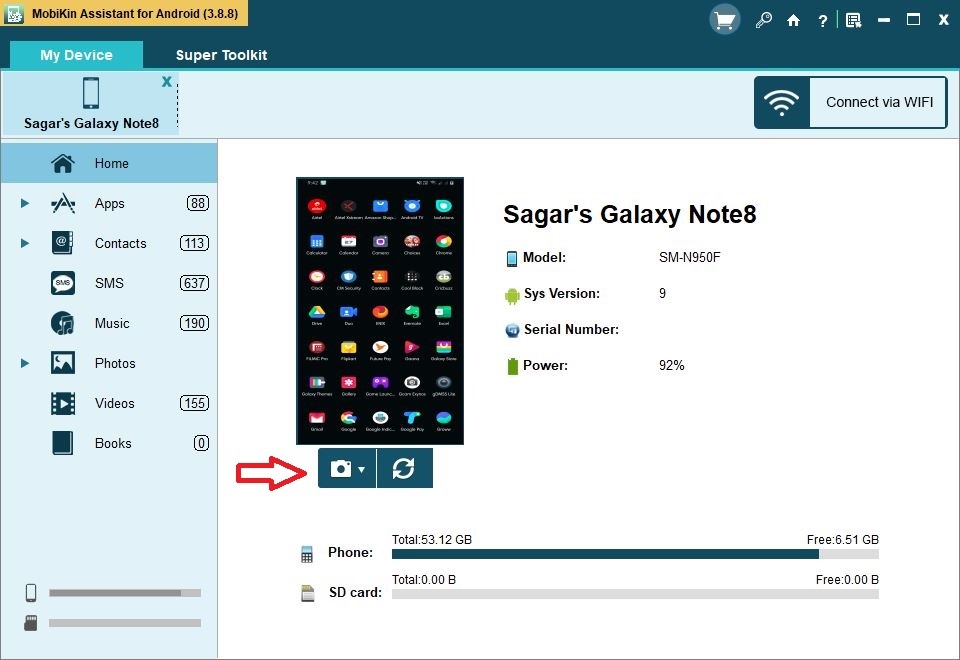Click the SD card storage usage bar
The height and width of the screenshot is (660, 960).
pyautogui.click(x=635, y=594)
